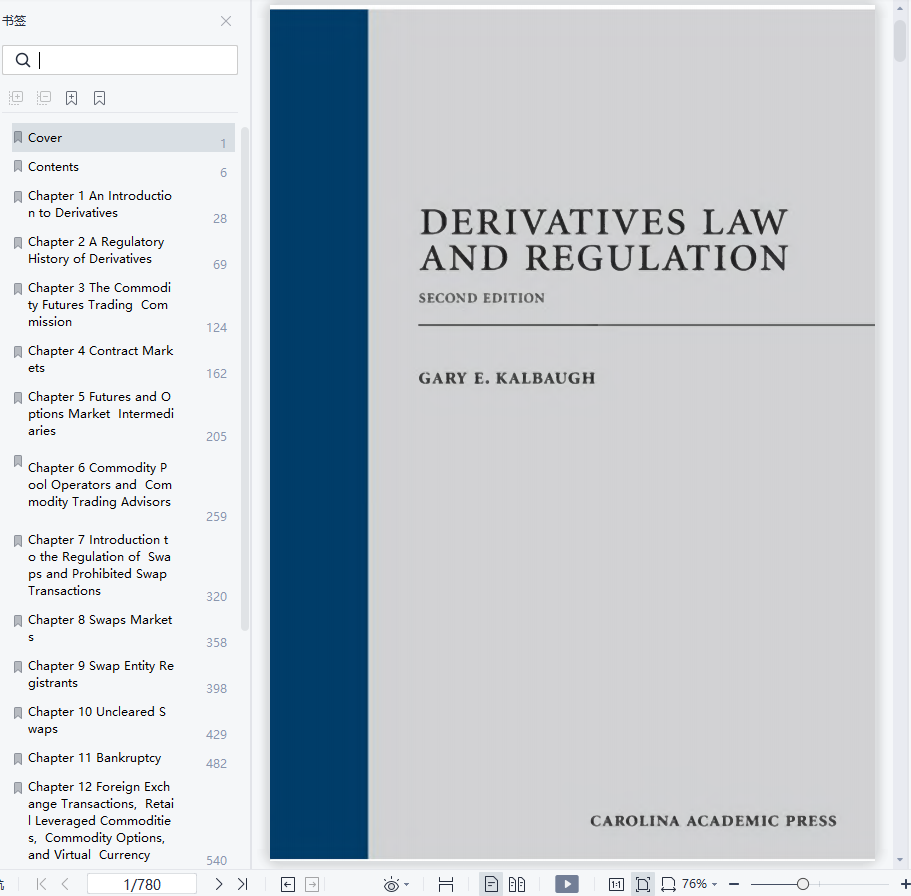Click page number 482 beside Chapter 11
The height and width of the screenshot is (896, 911).
[x=216, y=764]
